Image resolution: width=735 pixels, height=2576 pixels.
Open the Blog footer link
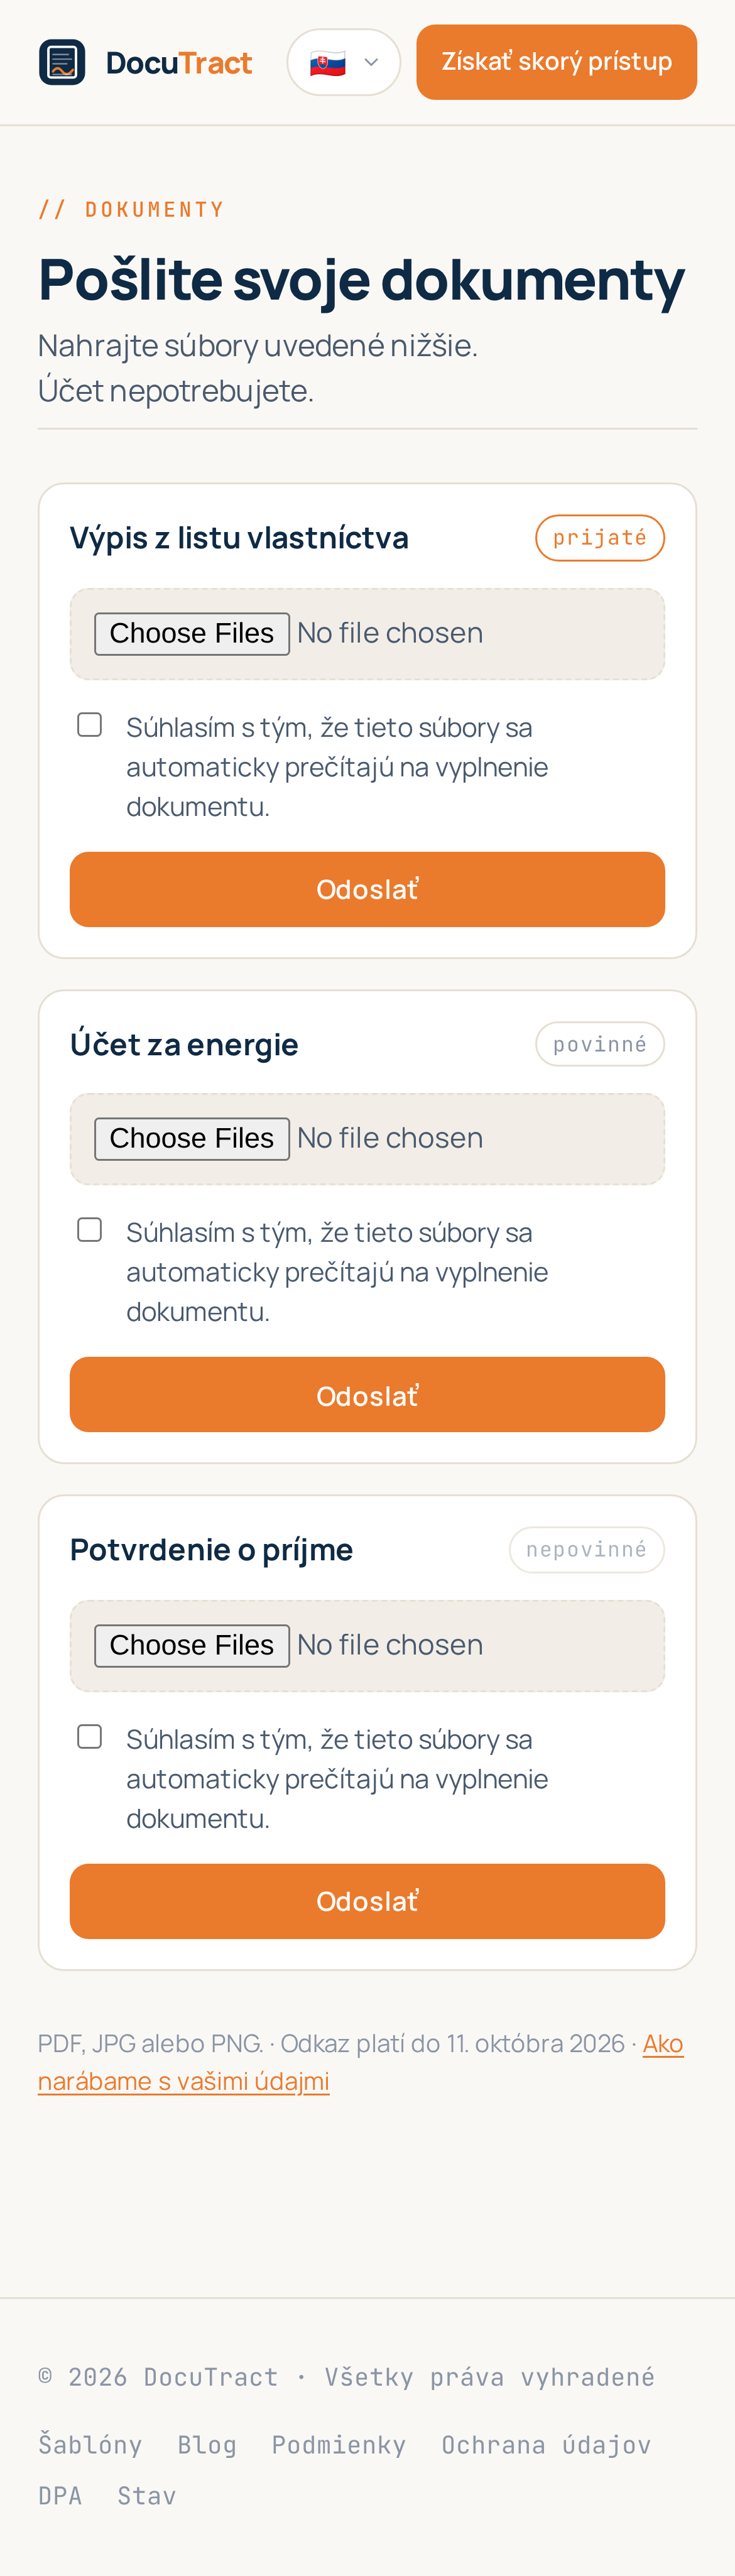pyautogui.click(x=207, y=2444)
